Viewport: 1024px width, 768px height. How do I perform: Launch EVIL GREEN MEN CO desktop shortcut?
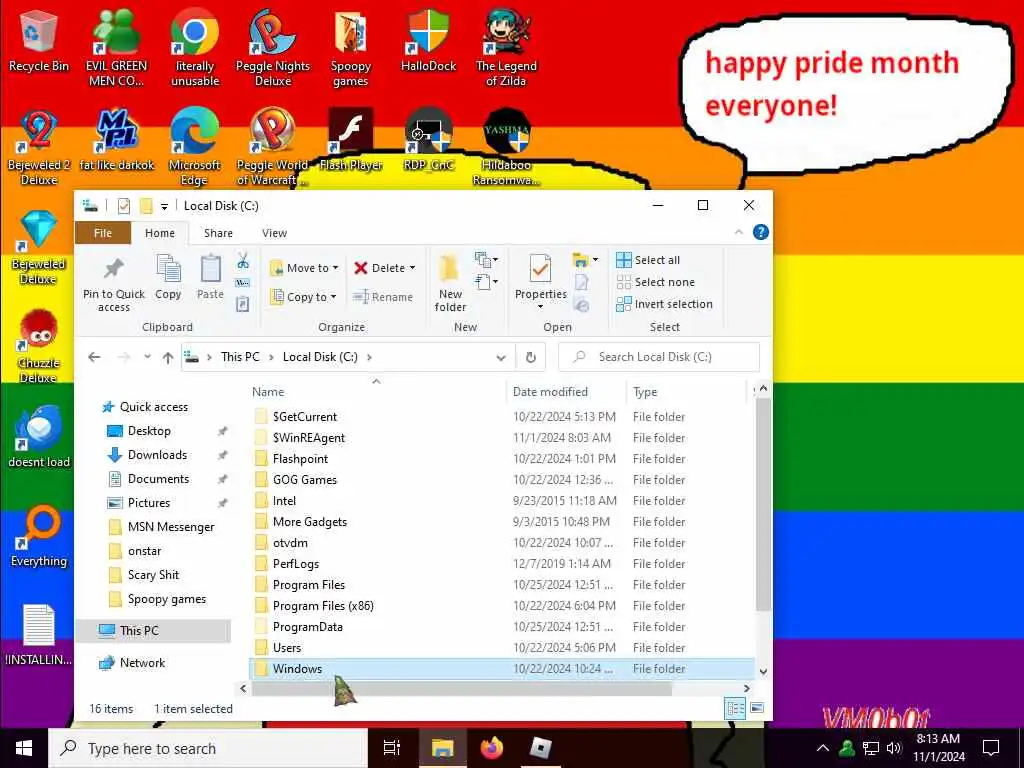click(x=116, y=49)
